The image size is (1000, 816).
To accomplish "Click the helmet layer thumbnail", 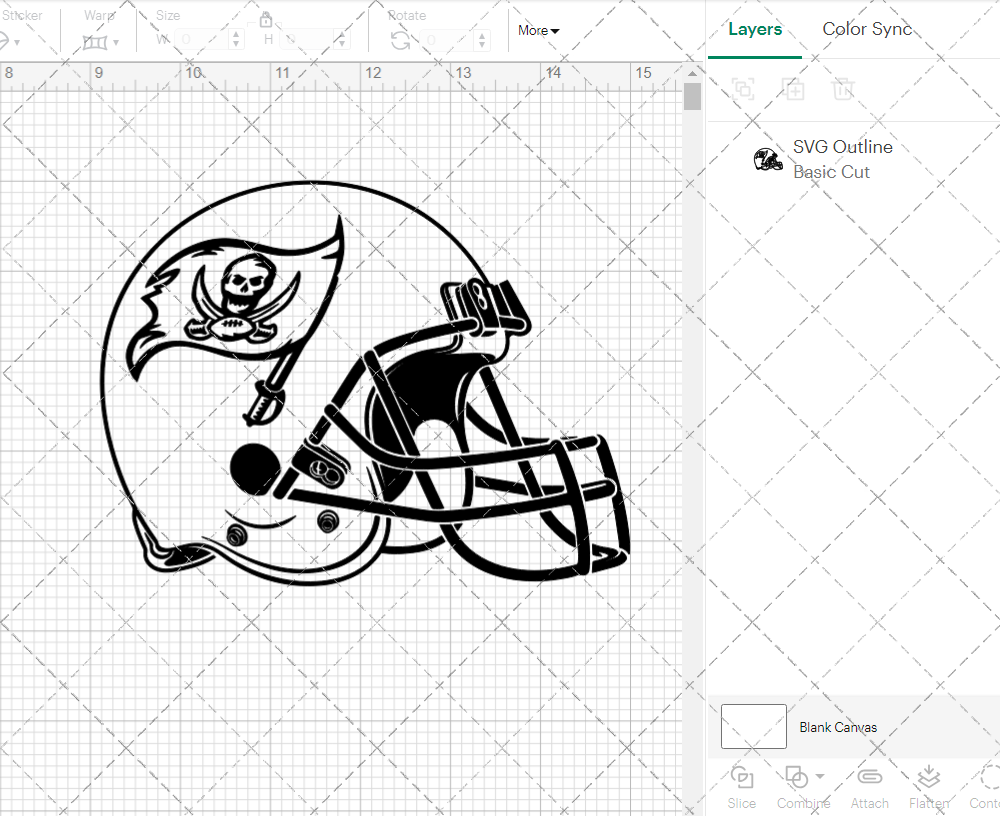I will (x=768, y=159).
